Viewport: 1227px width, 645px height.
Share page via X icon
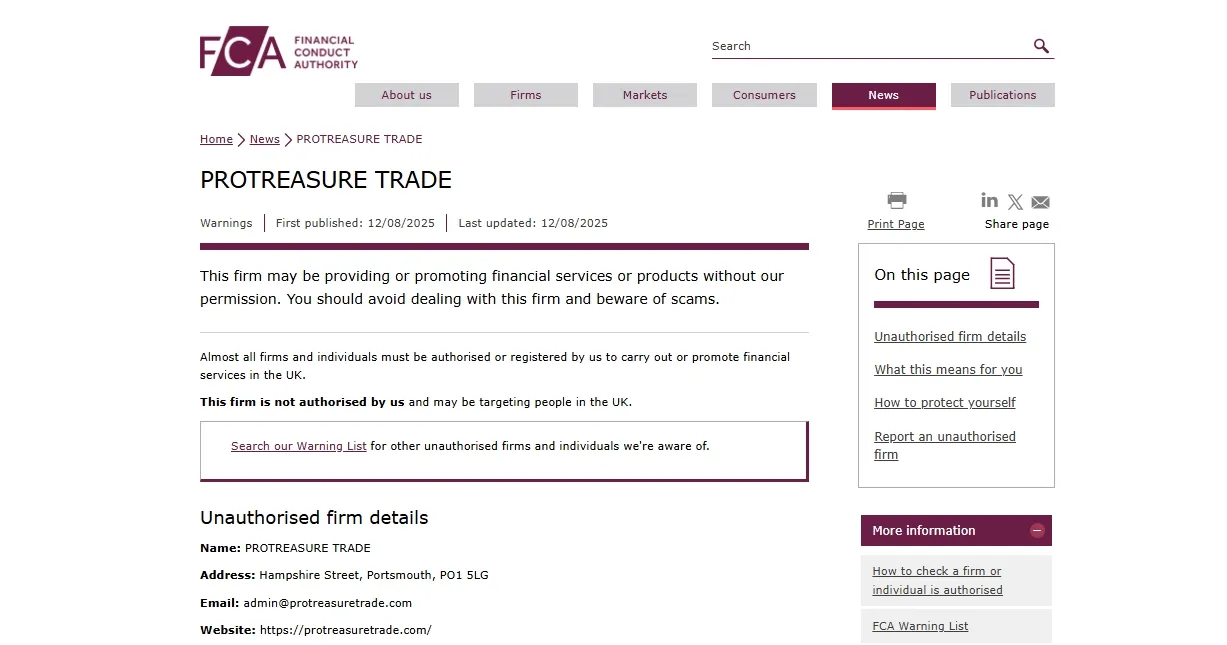click(x=1016, y=202)
